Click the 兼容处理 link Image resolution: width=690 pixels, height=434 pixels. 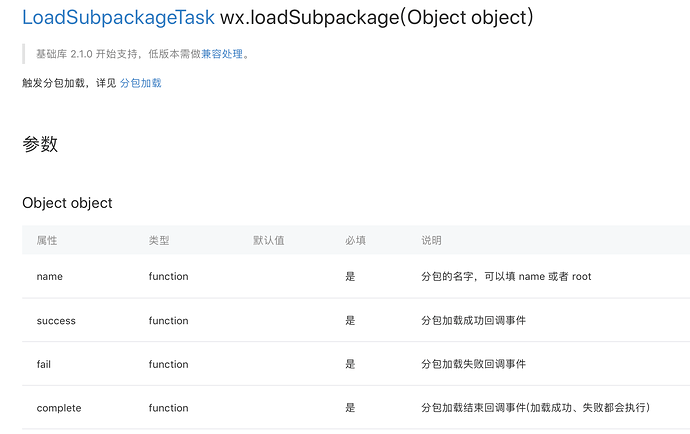222,54
